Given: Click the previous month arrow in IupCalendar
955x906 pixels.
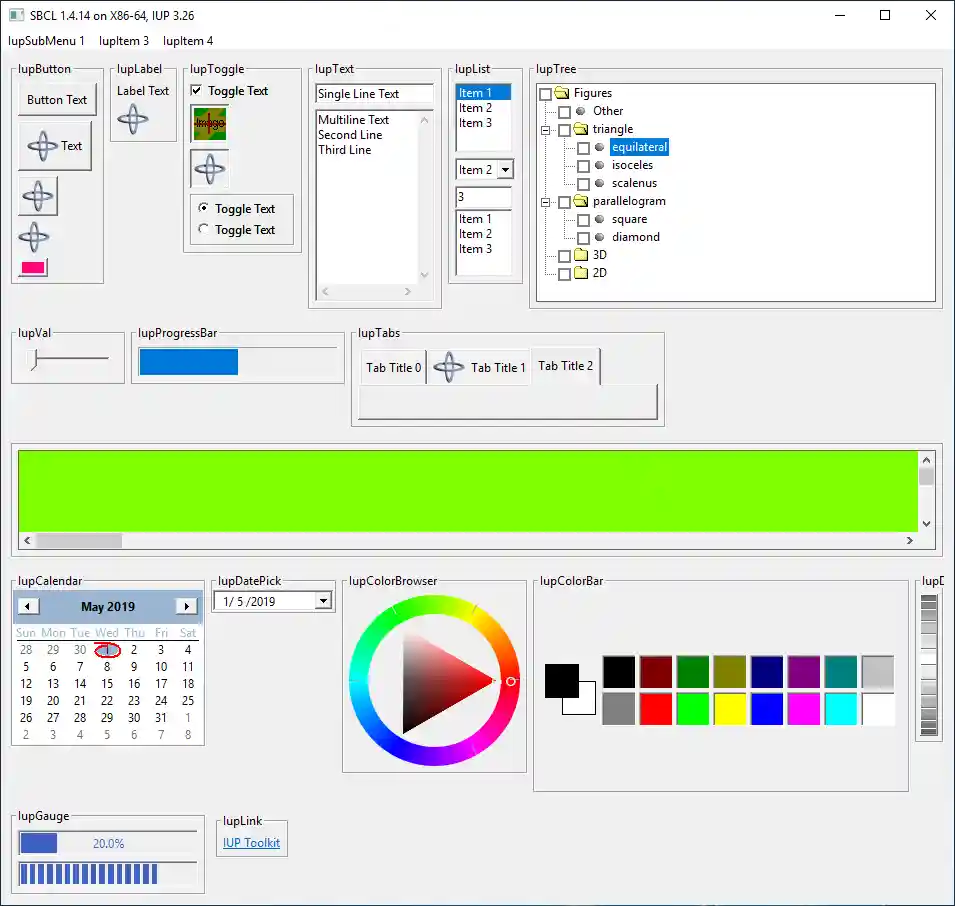Looking at the screenshot, I should pos(27,606).
